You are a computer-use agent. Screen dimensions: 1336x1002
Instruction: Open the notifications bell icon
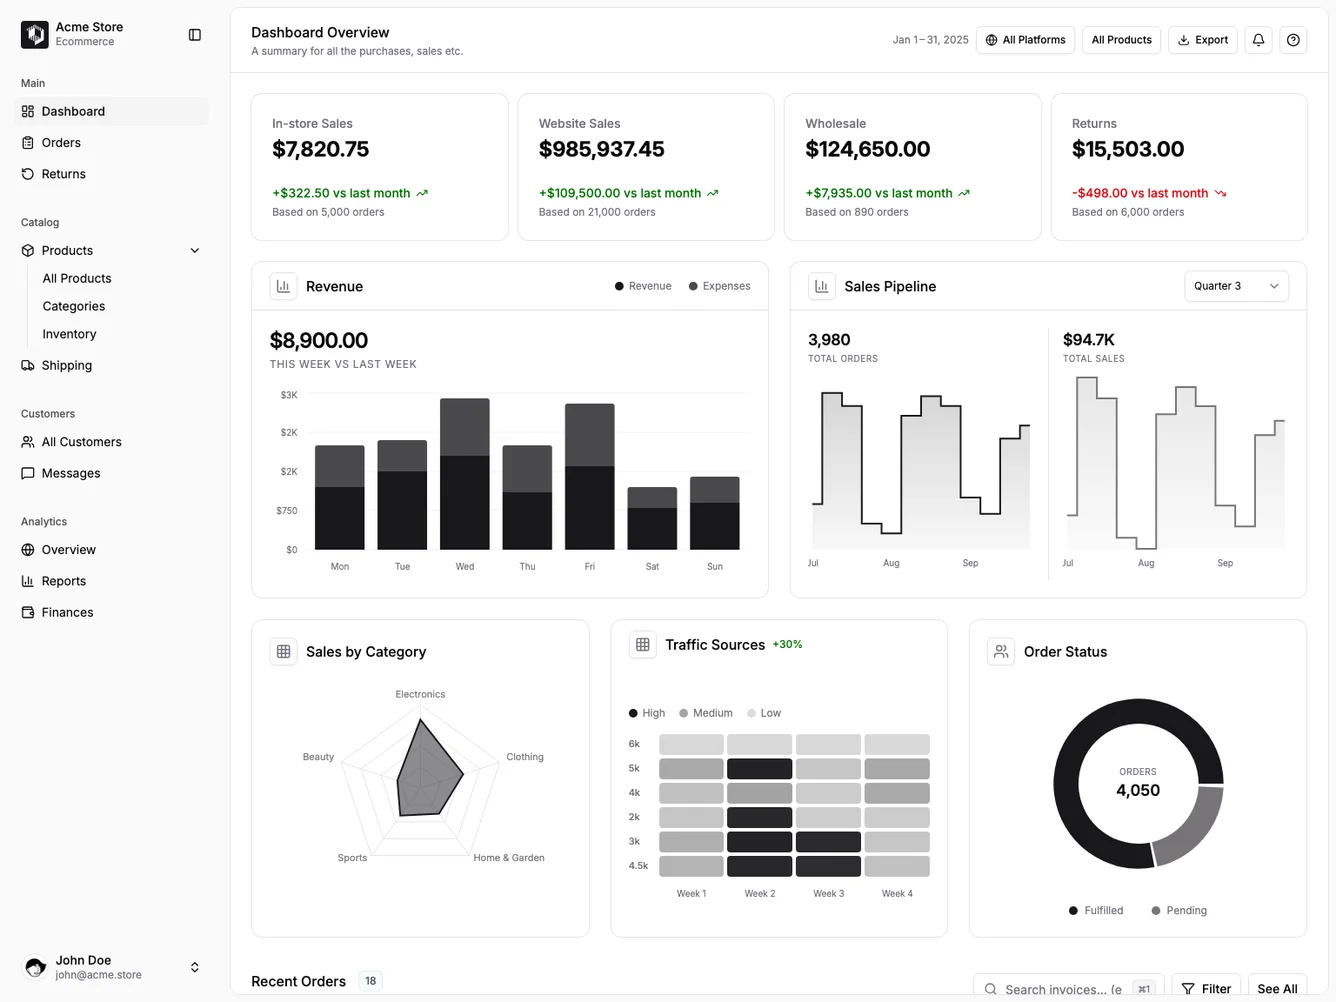(1258, 40)
